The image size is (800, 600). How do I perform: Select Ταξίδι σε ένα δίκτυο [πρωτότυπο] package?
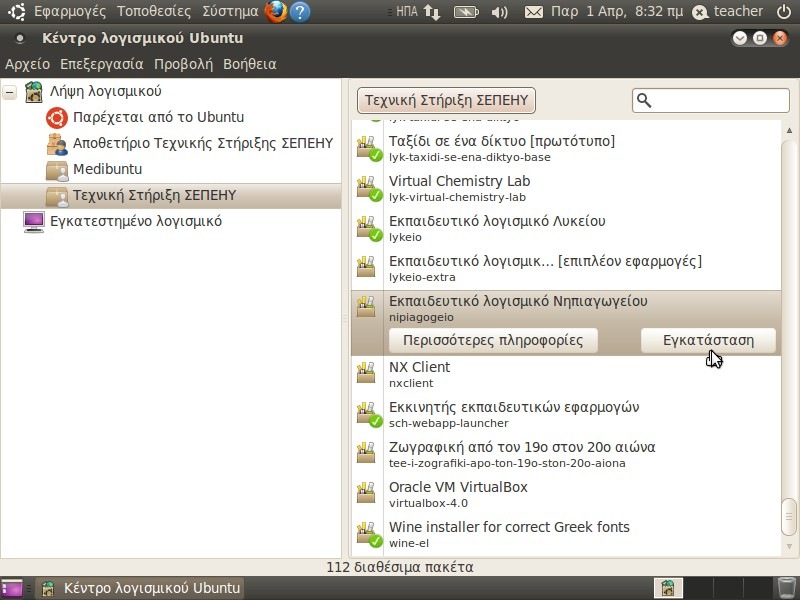566,148
